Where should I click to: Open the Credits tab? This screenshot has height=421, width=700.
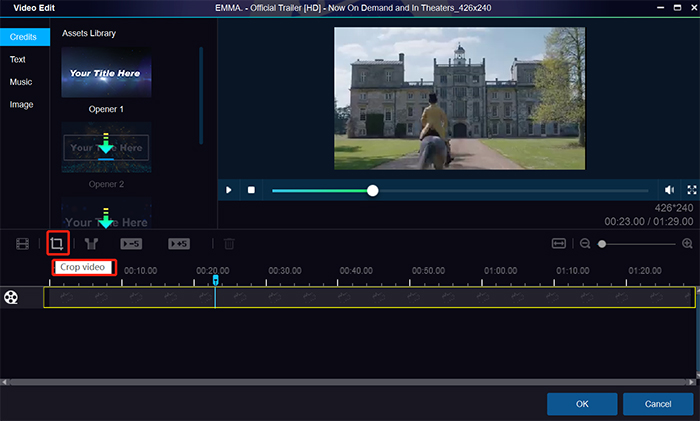(24, 37)
